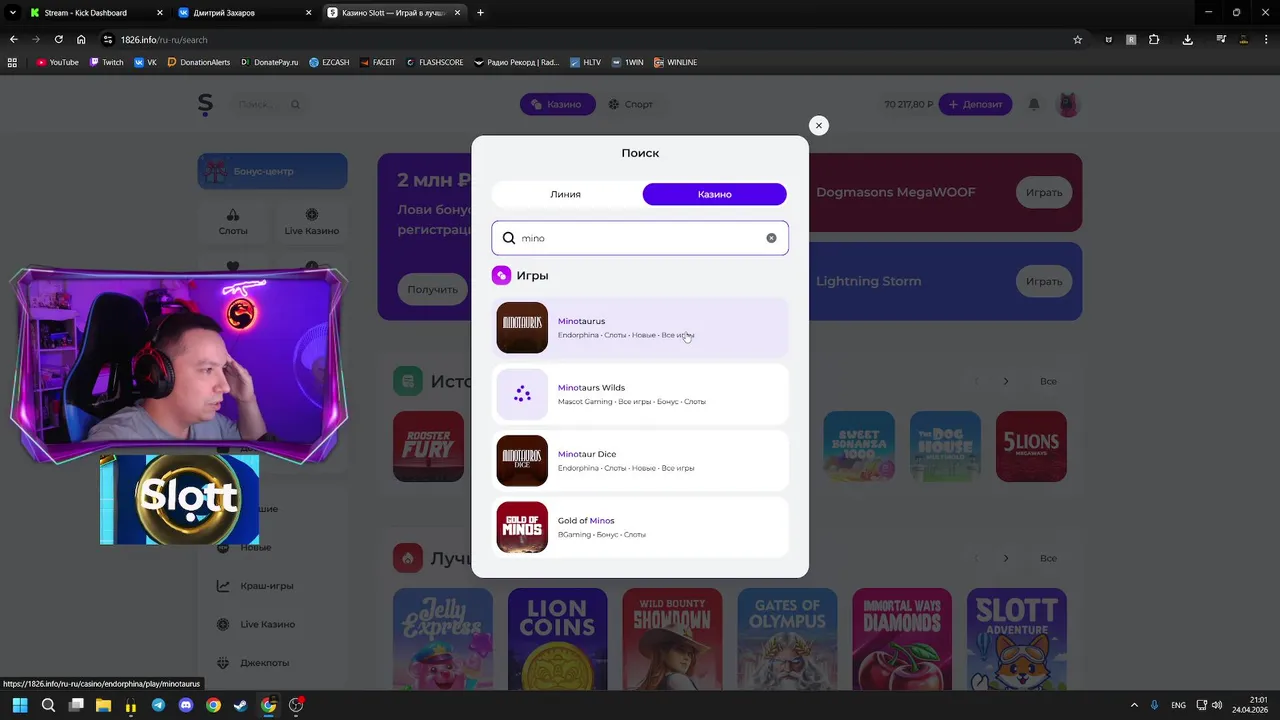Play Lightning Storm via Играть button
Screen dimensions: 1280x720
point(1043,281)
